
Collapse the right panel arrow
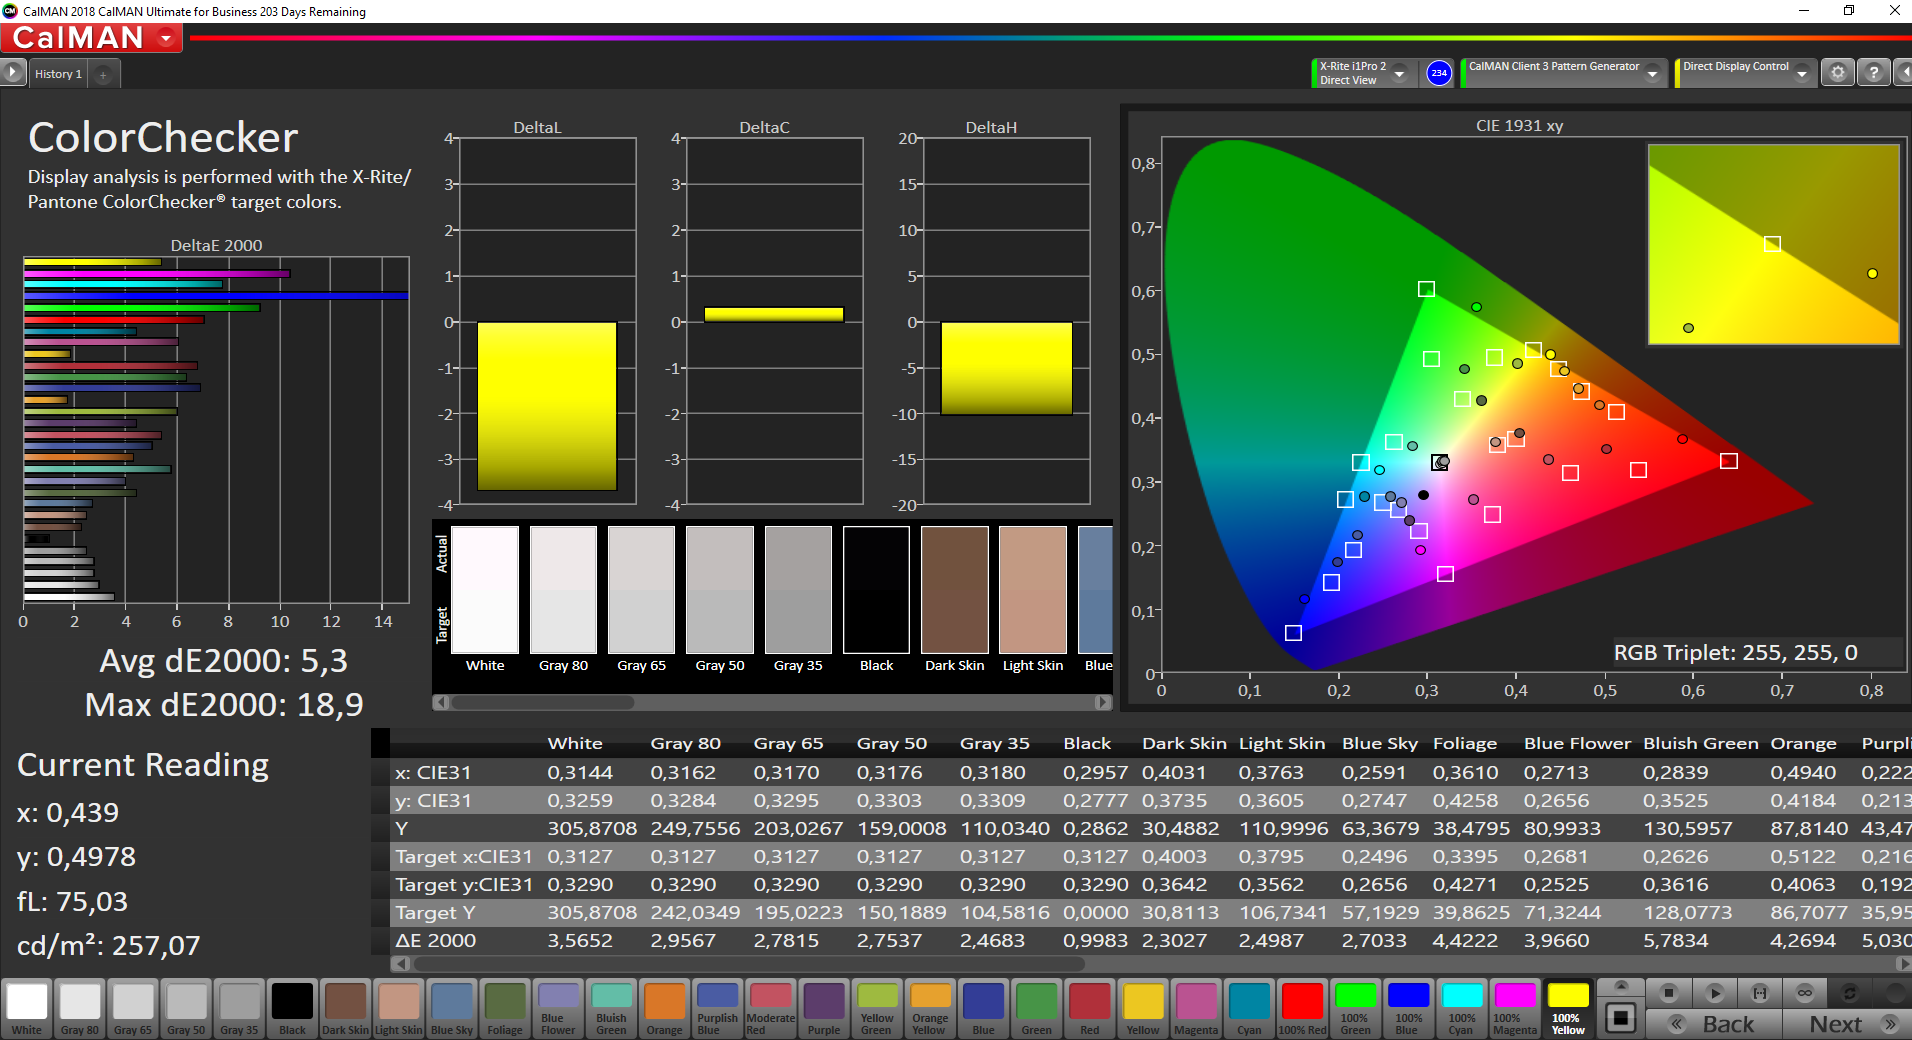pos(1903,73)
